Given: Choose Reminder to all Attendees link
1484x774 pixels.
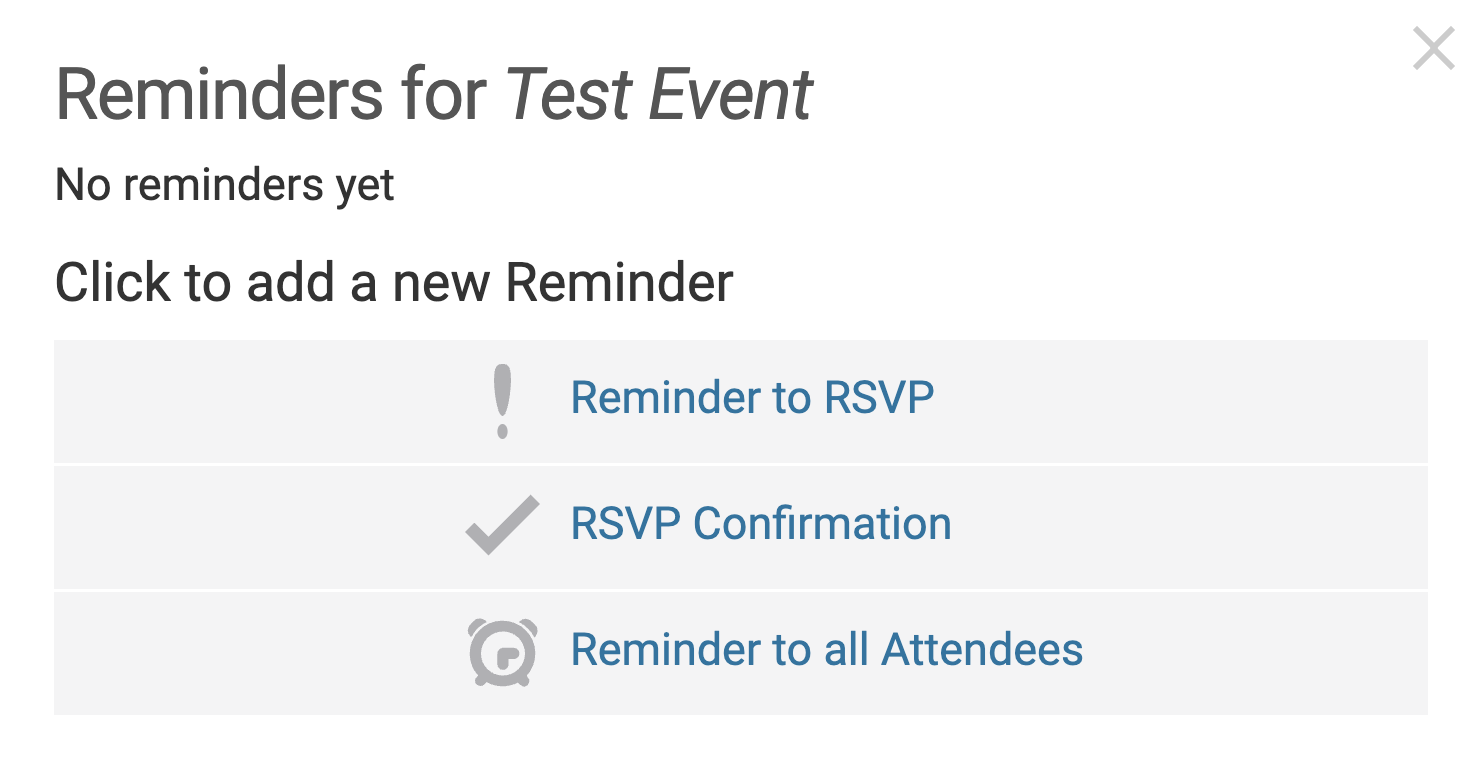Looking at the screenshot, I should [x=827, y=650].
